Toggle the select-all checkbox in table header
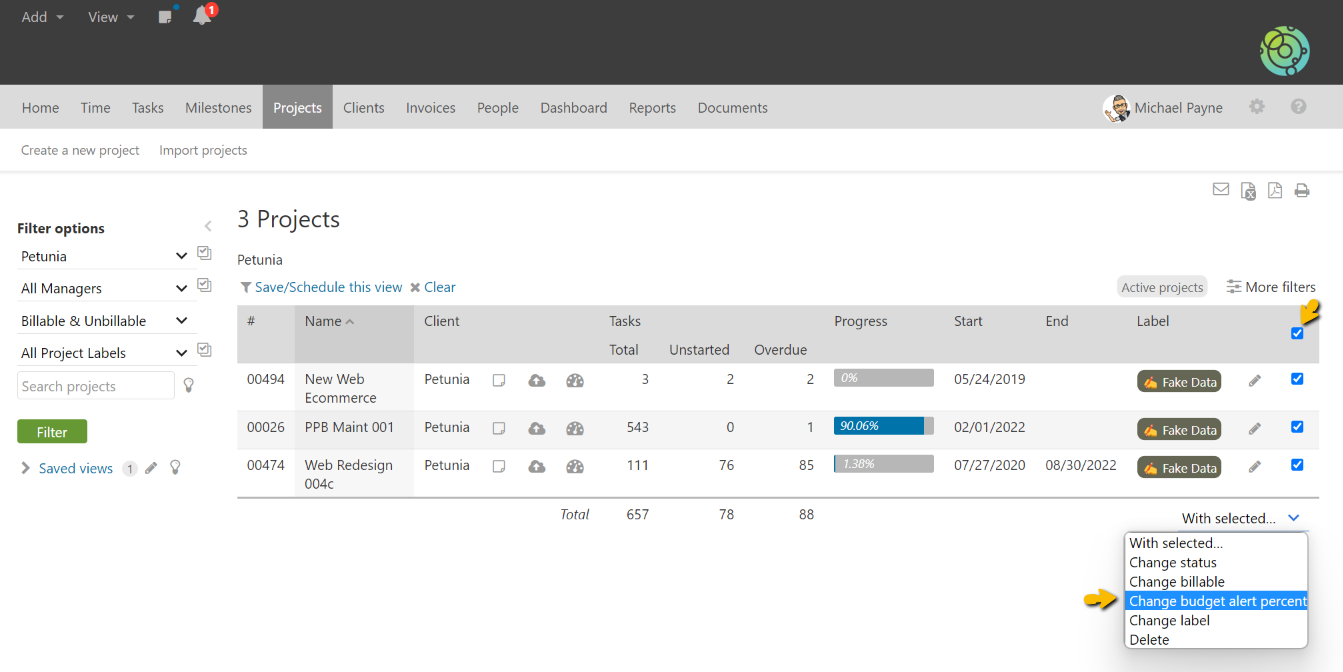The image size is (1343, 672). tap(1297, 333)
